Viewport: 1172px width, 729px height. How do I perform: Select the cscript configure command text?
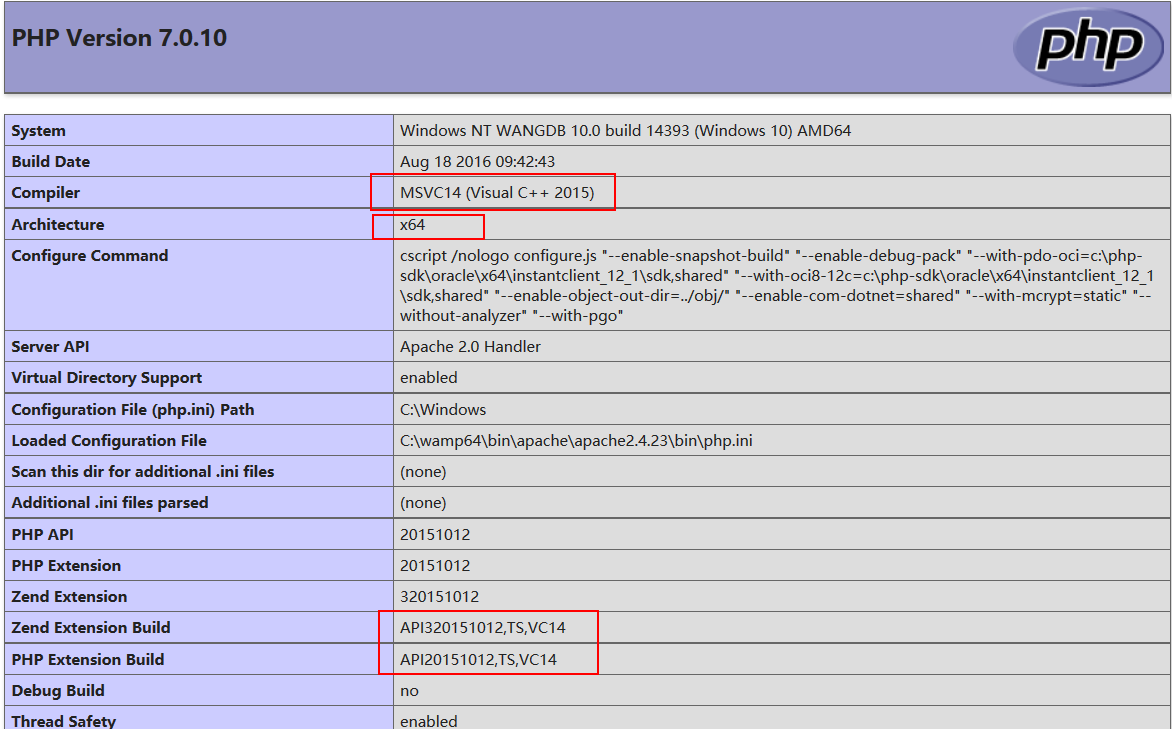pyautogui.click(x=777, y=286)
